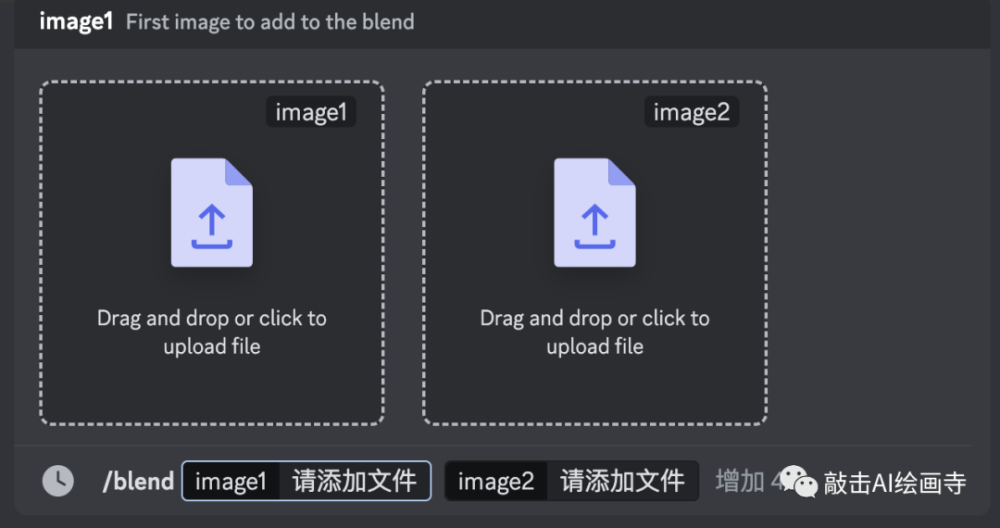Click the folded corner of image2 file icon
The width and height of the screenshot is (1000, 528).
622,172
